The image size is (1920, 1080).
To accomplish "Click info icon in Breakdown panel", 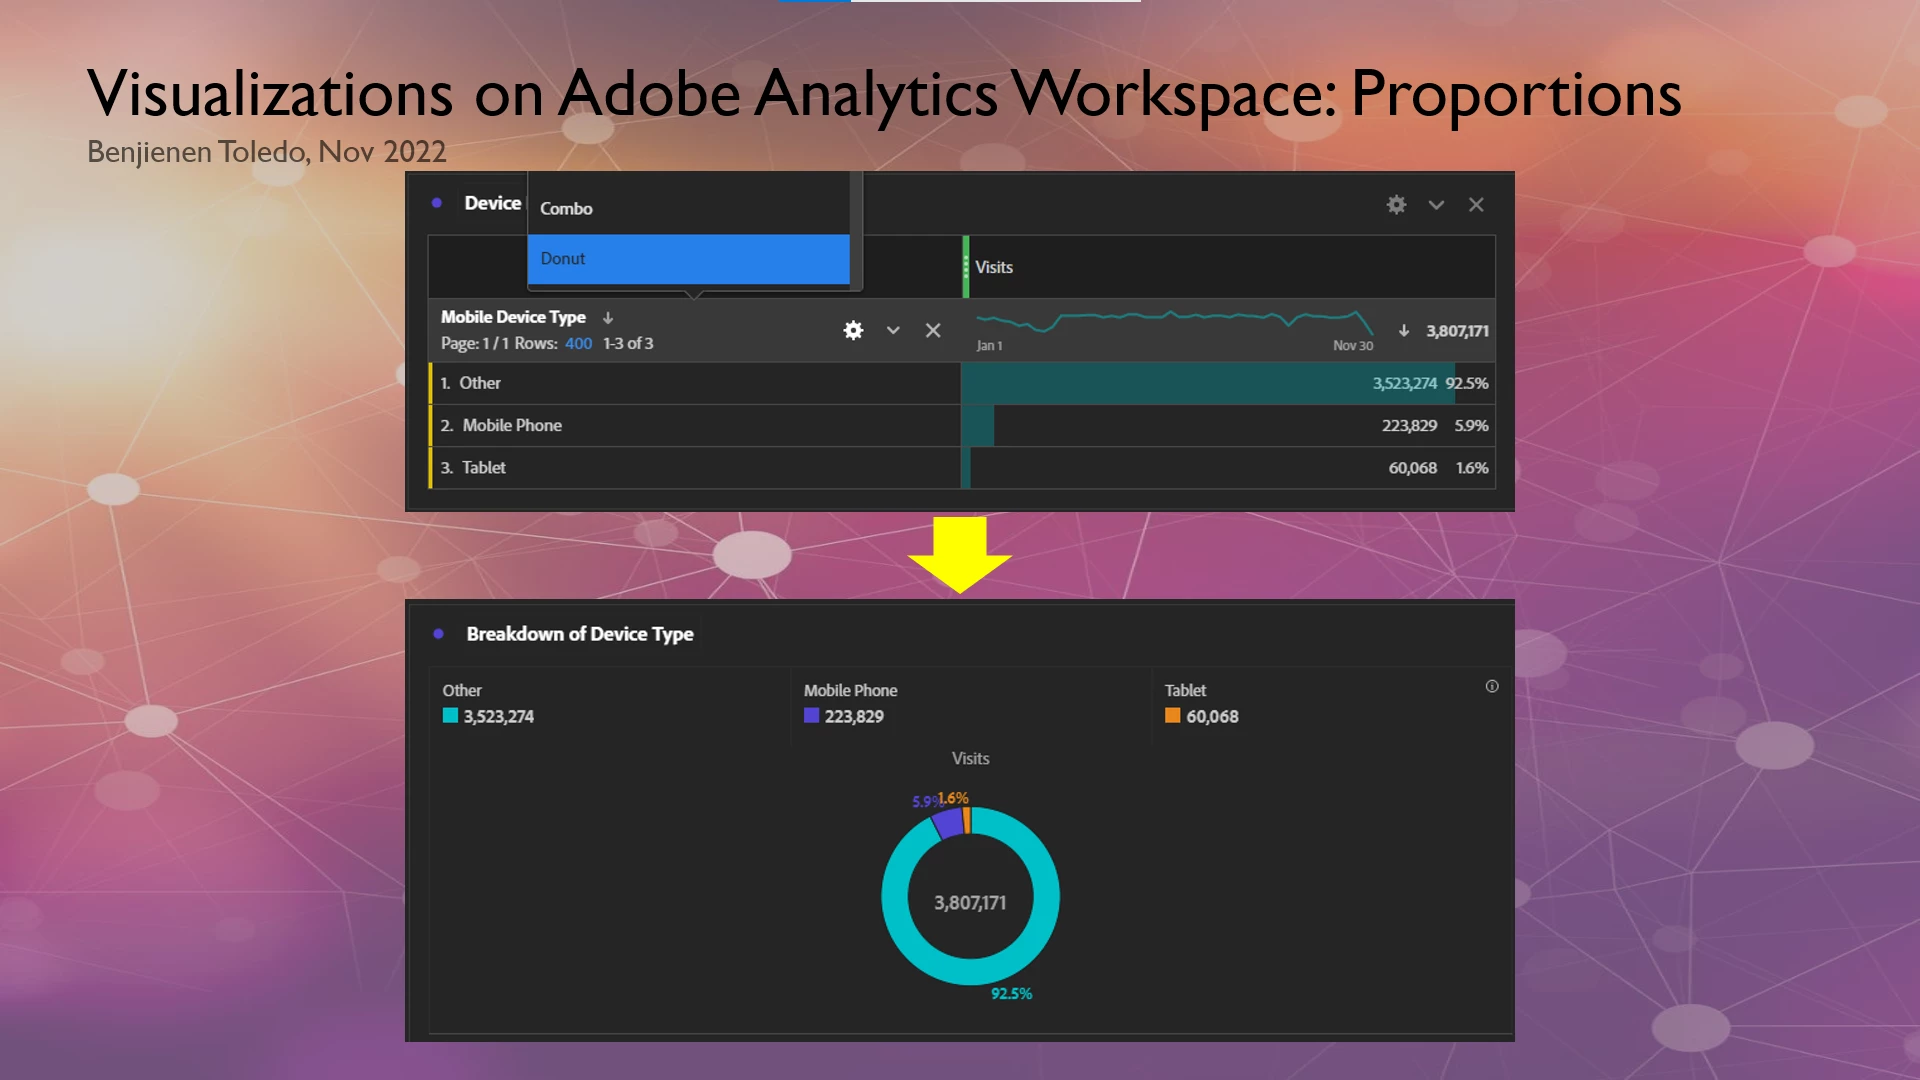I will click(x=1492, y=686).
